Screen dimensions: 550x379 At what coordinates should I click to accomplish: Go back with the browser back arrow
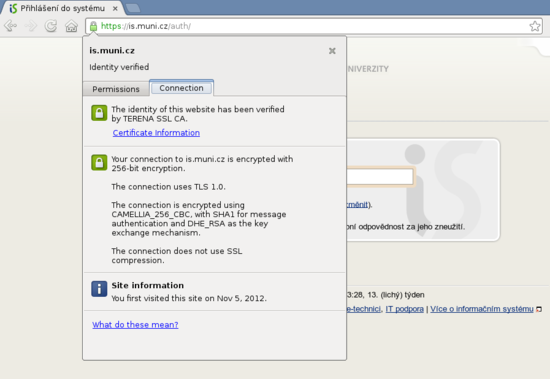(x=11, y=26)
